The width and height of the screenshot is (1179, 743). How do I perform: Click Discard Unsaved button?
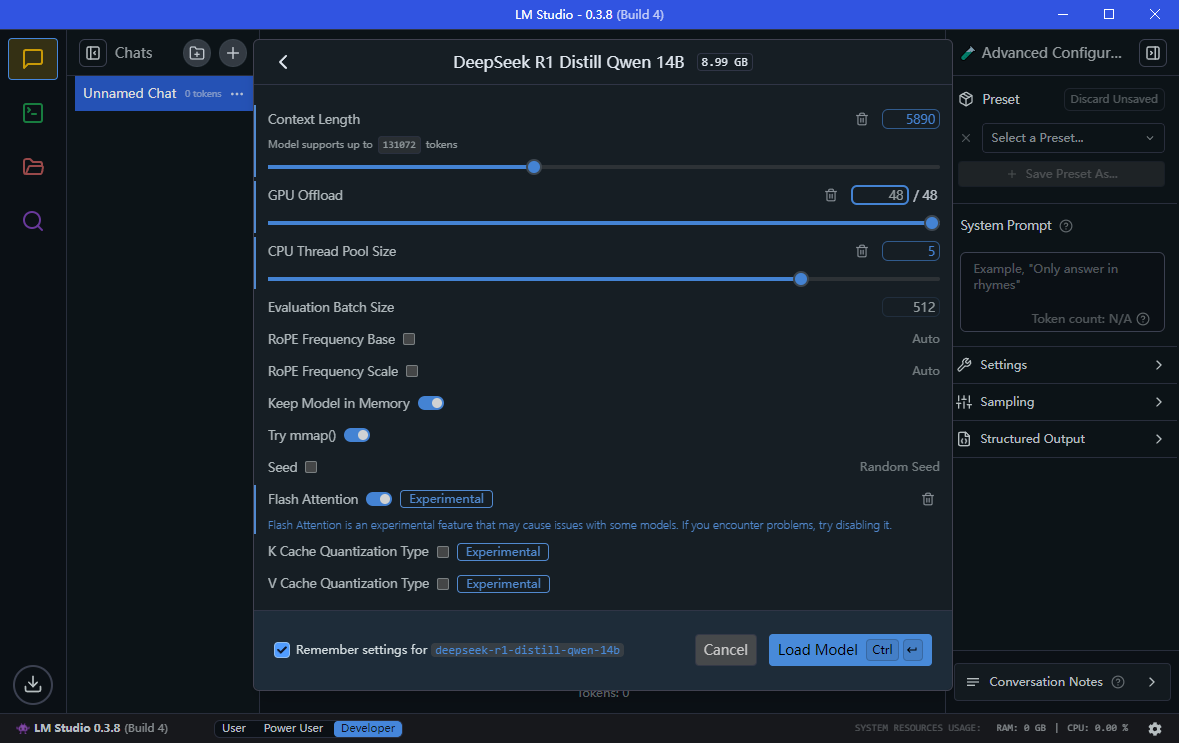coord(1114,99)
